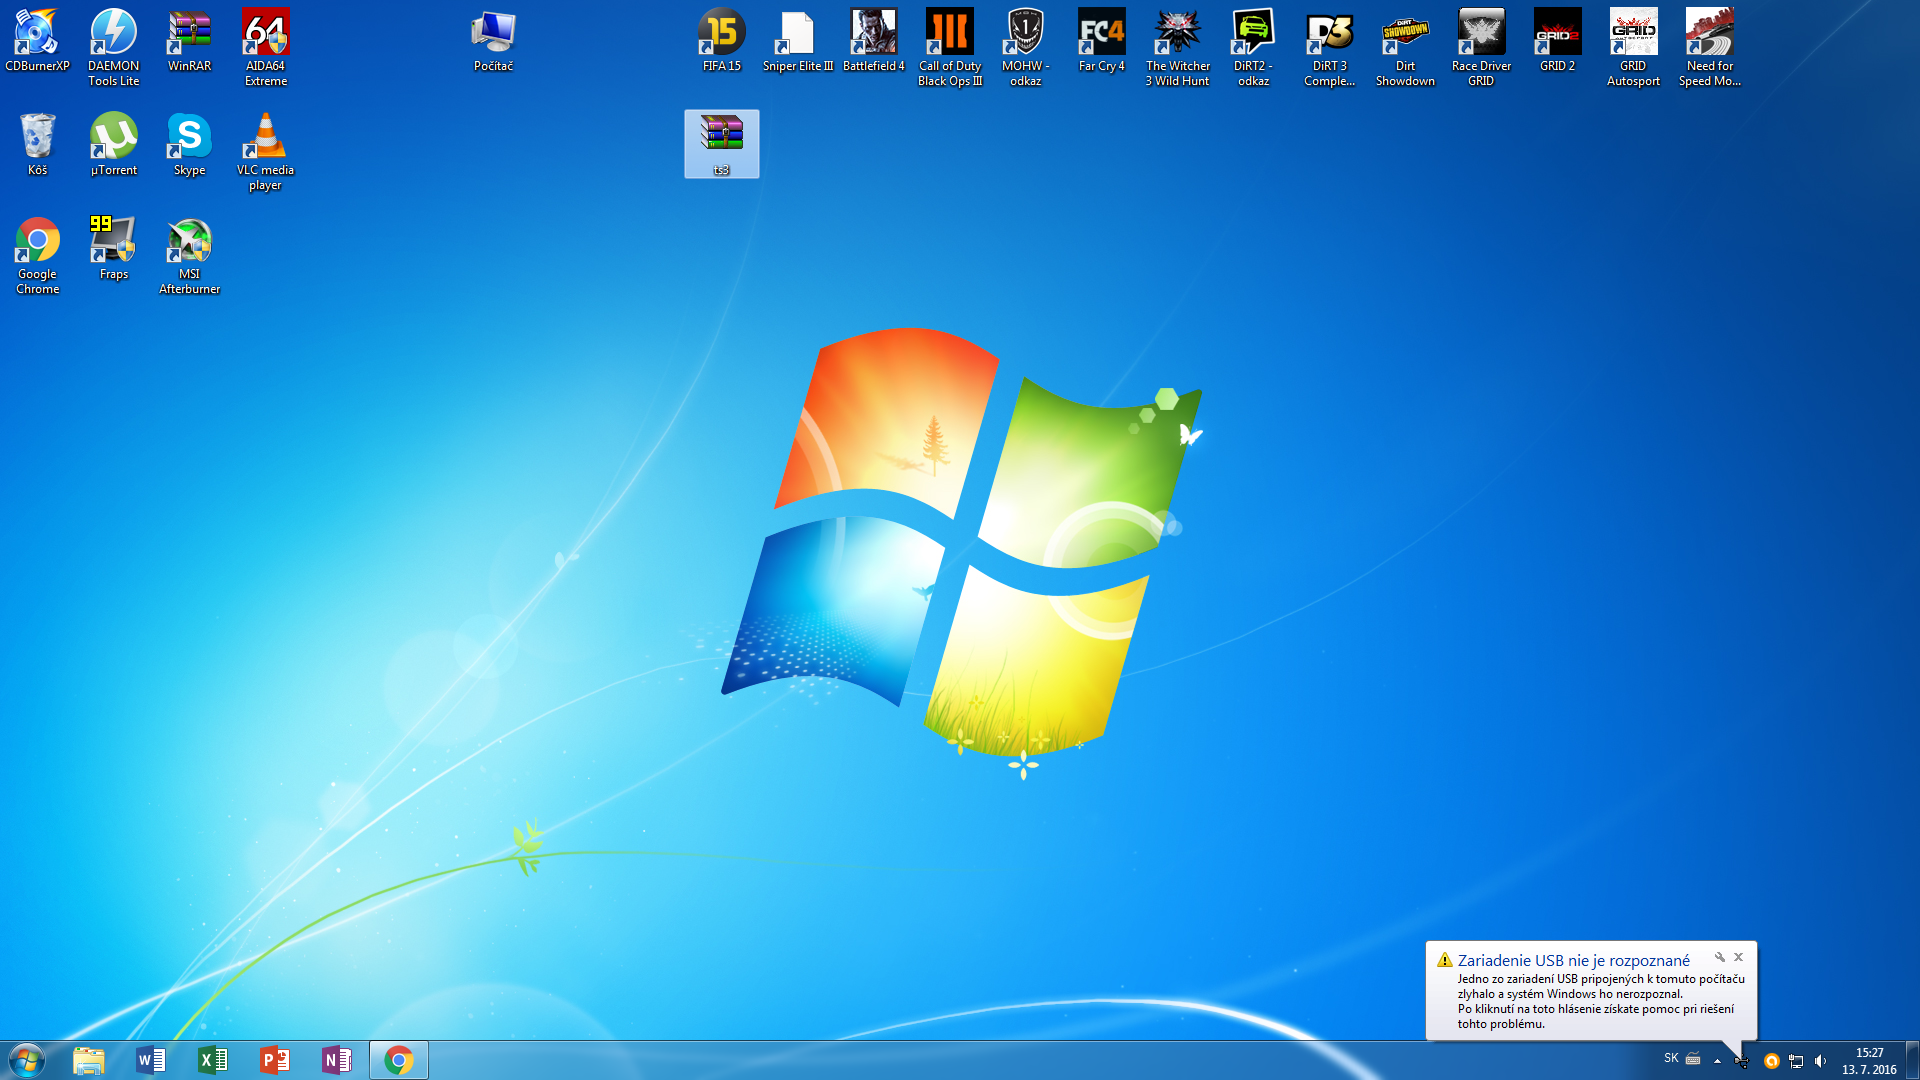Select the Skype desktop shortcut

click(189, 145)
